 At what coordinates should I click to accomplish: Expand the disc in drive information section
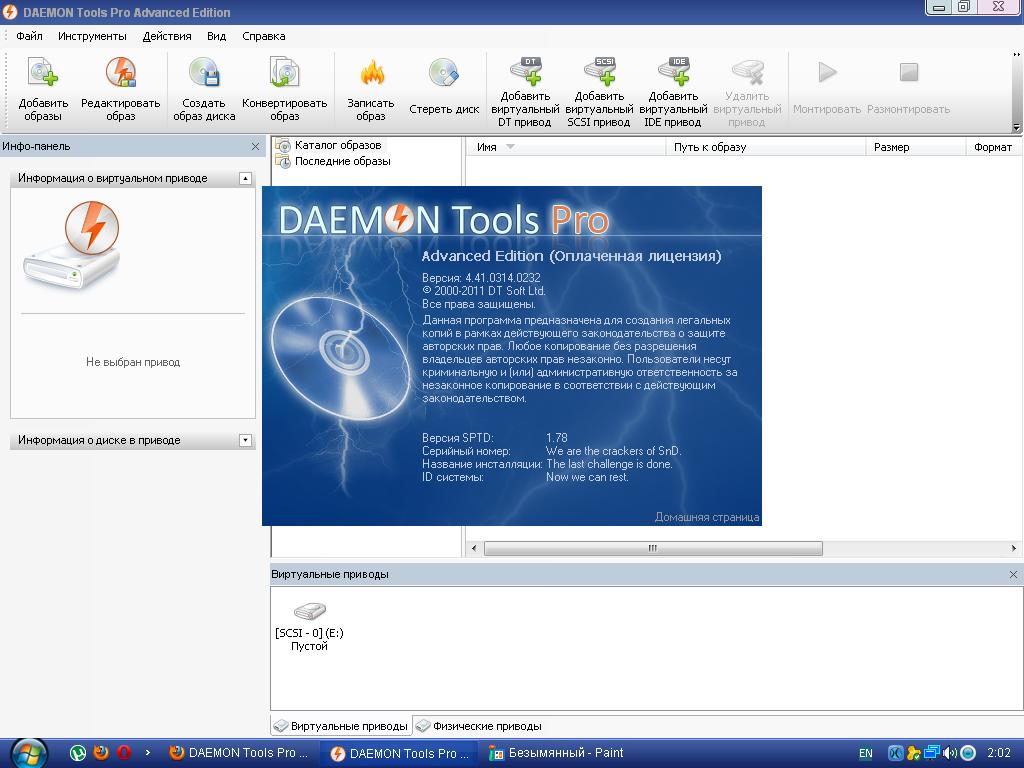(x=245, y=440)
